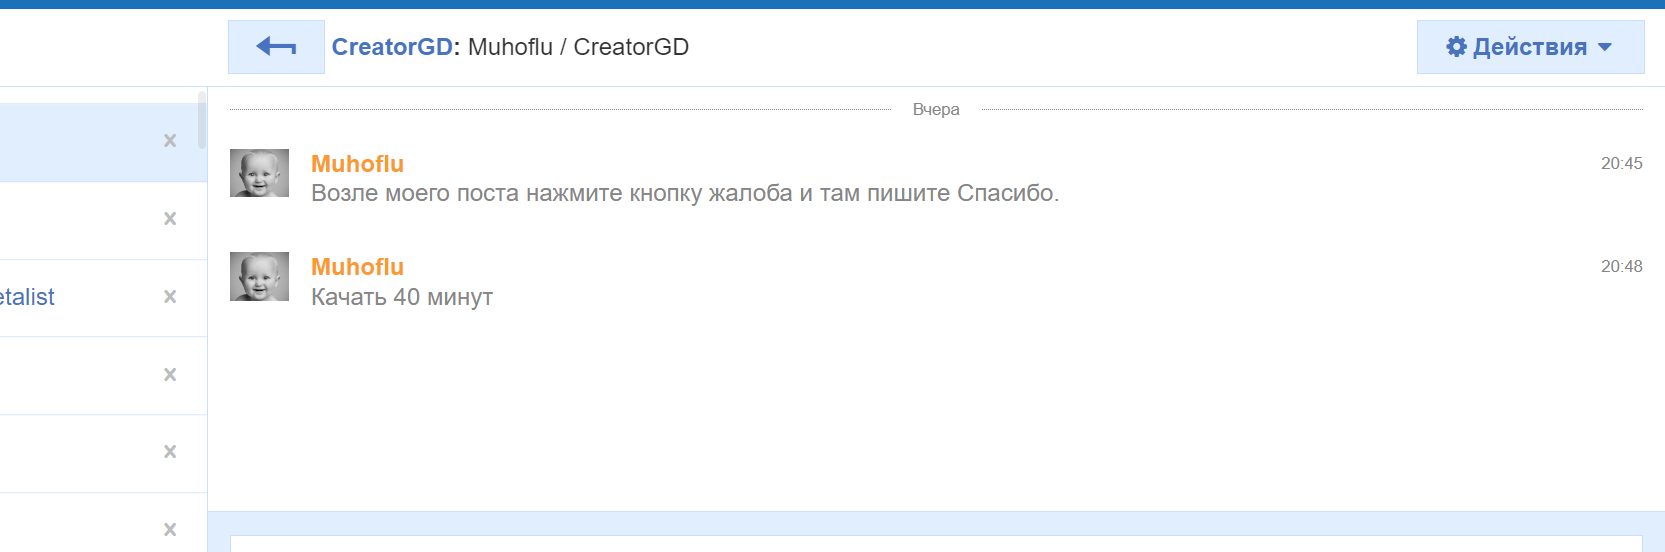The width and height of the screenshot is (1665, 552).
Task: Click conversation title 'Muhoflu / CreatorGD'
Action: [x=578, y=47]
